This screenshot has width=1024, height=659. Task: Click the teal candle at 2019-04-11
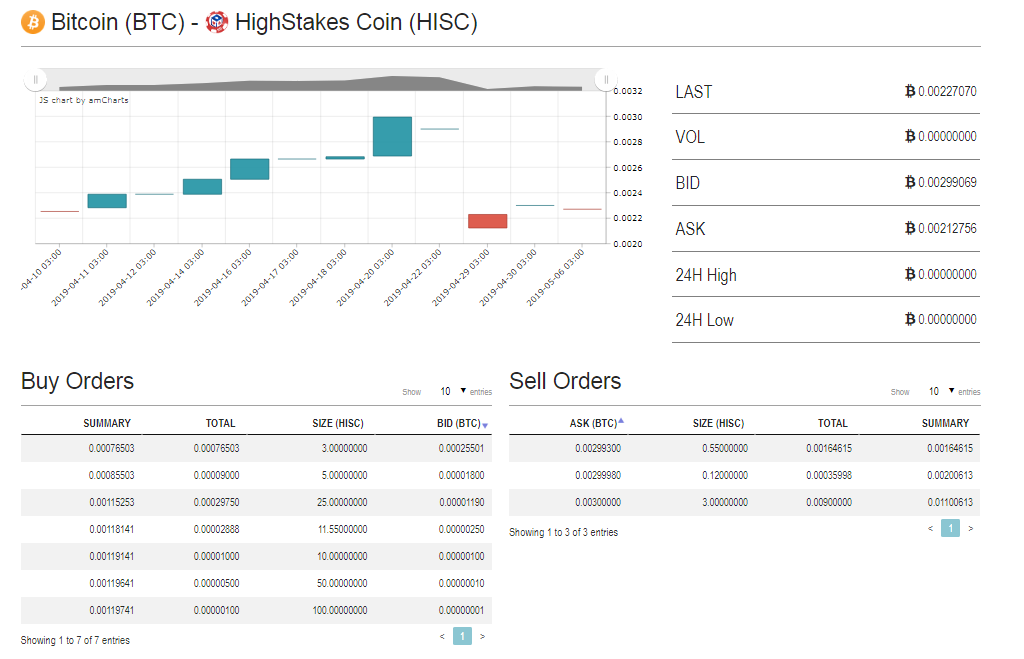(x=107, y=201)
